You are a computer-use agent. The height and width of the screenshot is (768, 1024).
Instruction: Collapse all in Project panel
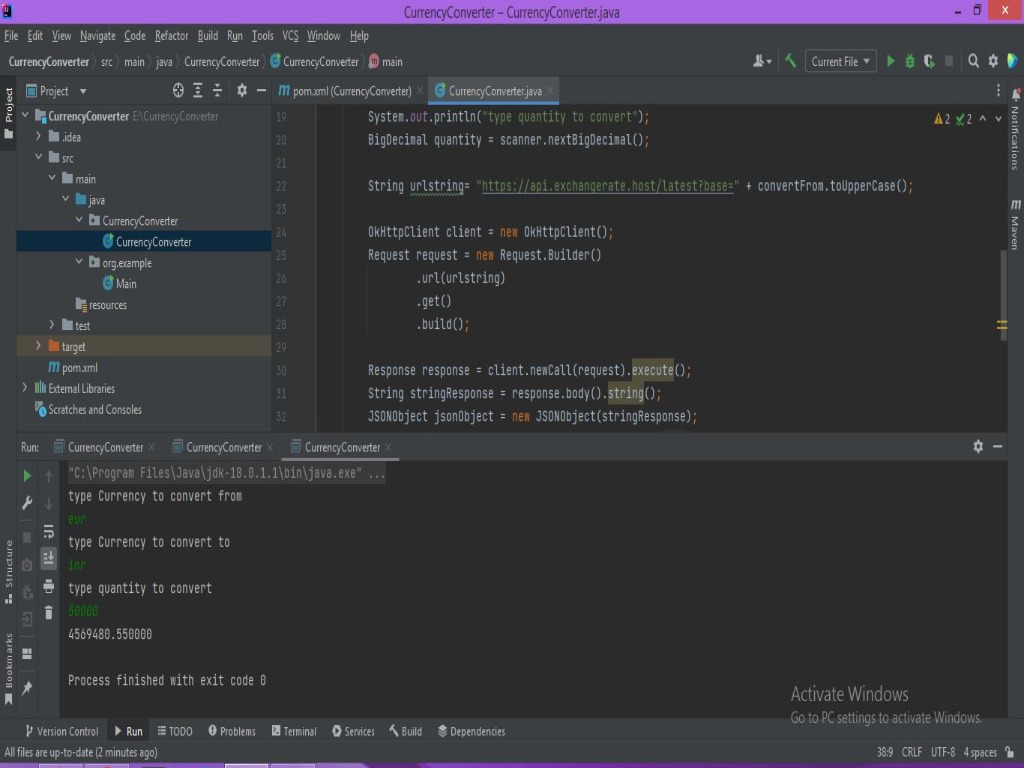point(217,91)
